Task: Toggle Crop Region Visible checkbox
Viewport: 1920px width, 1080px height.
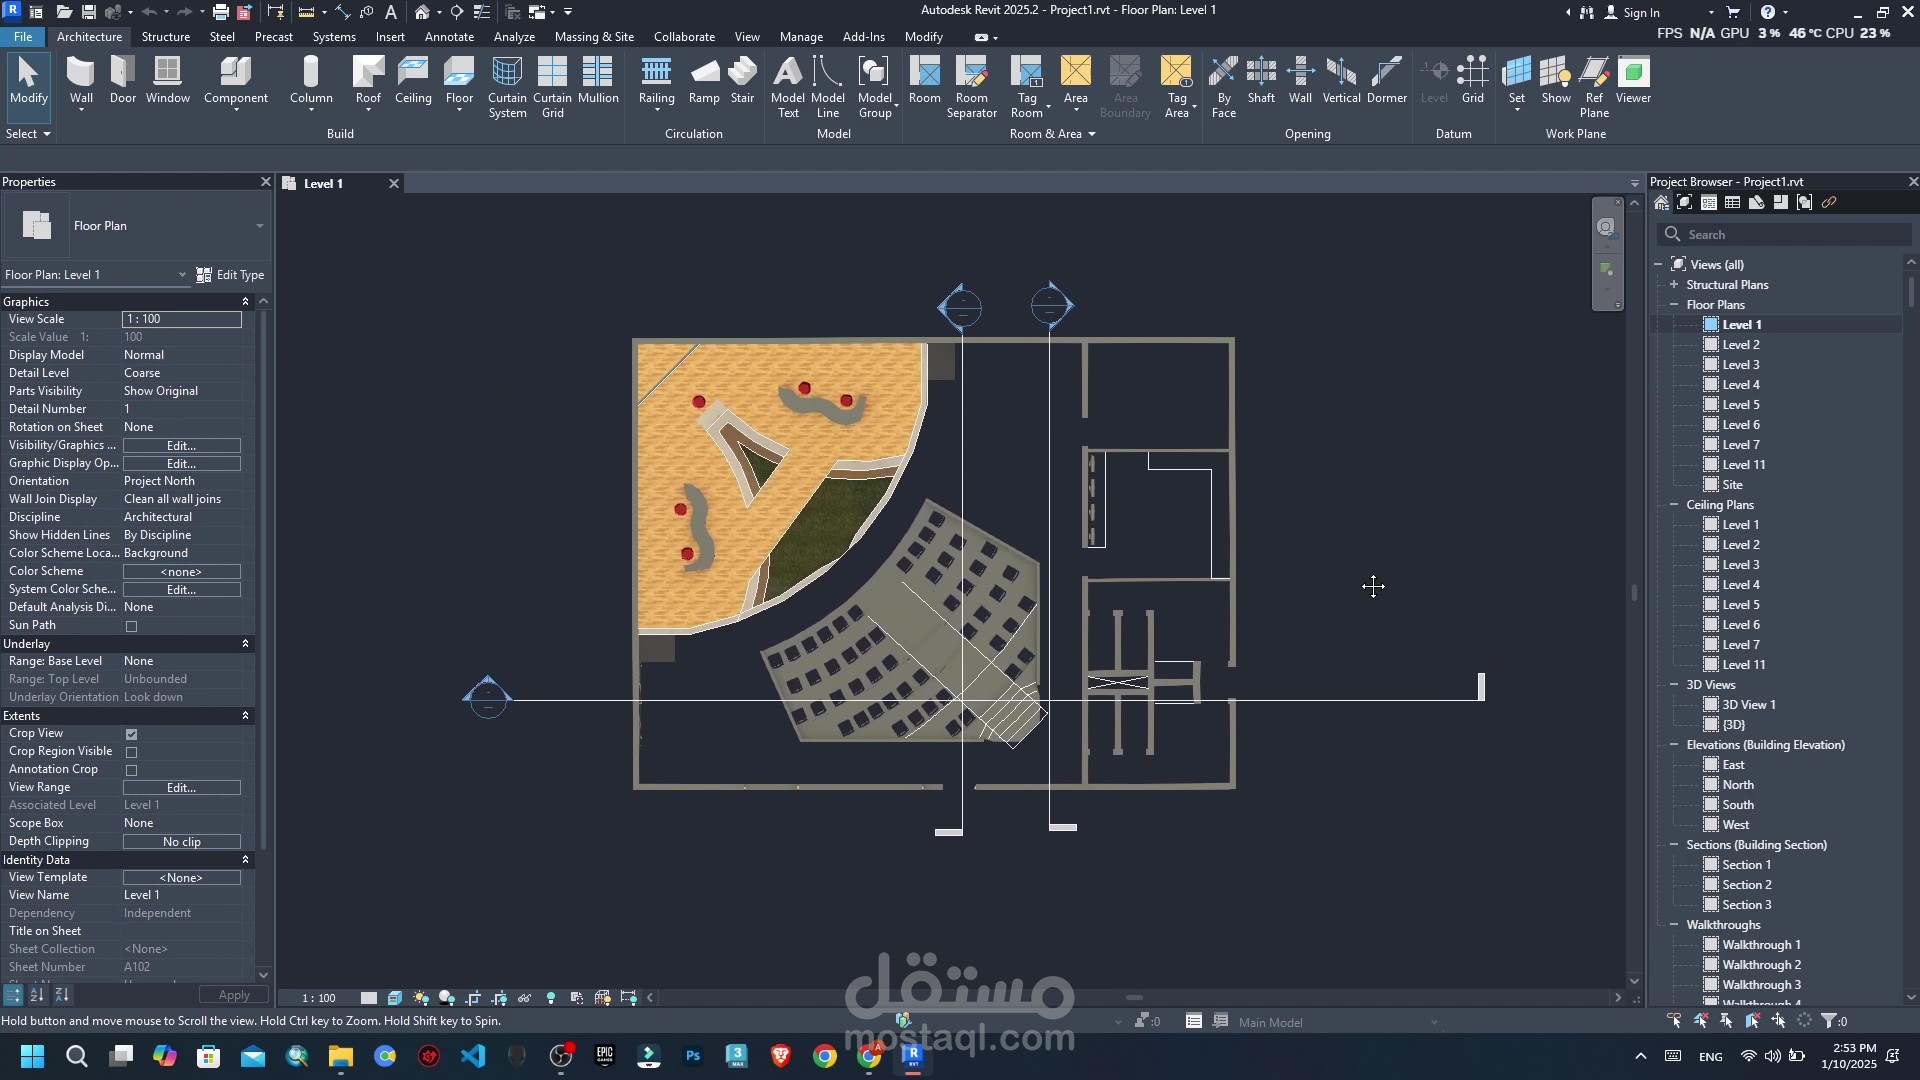Action: [131, 752]
